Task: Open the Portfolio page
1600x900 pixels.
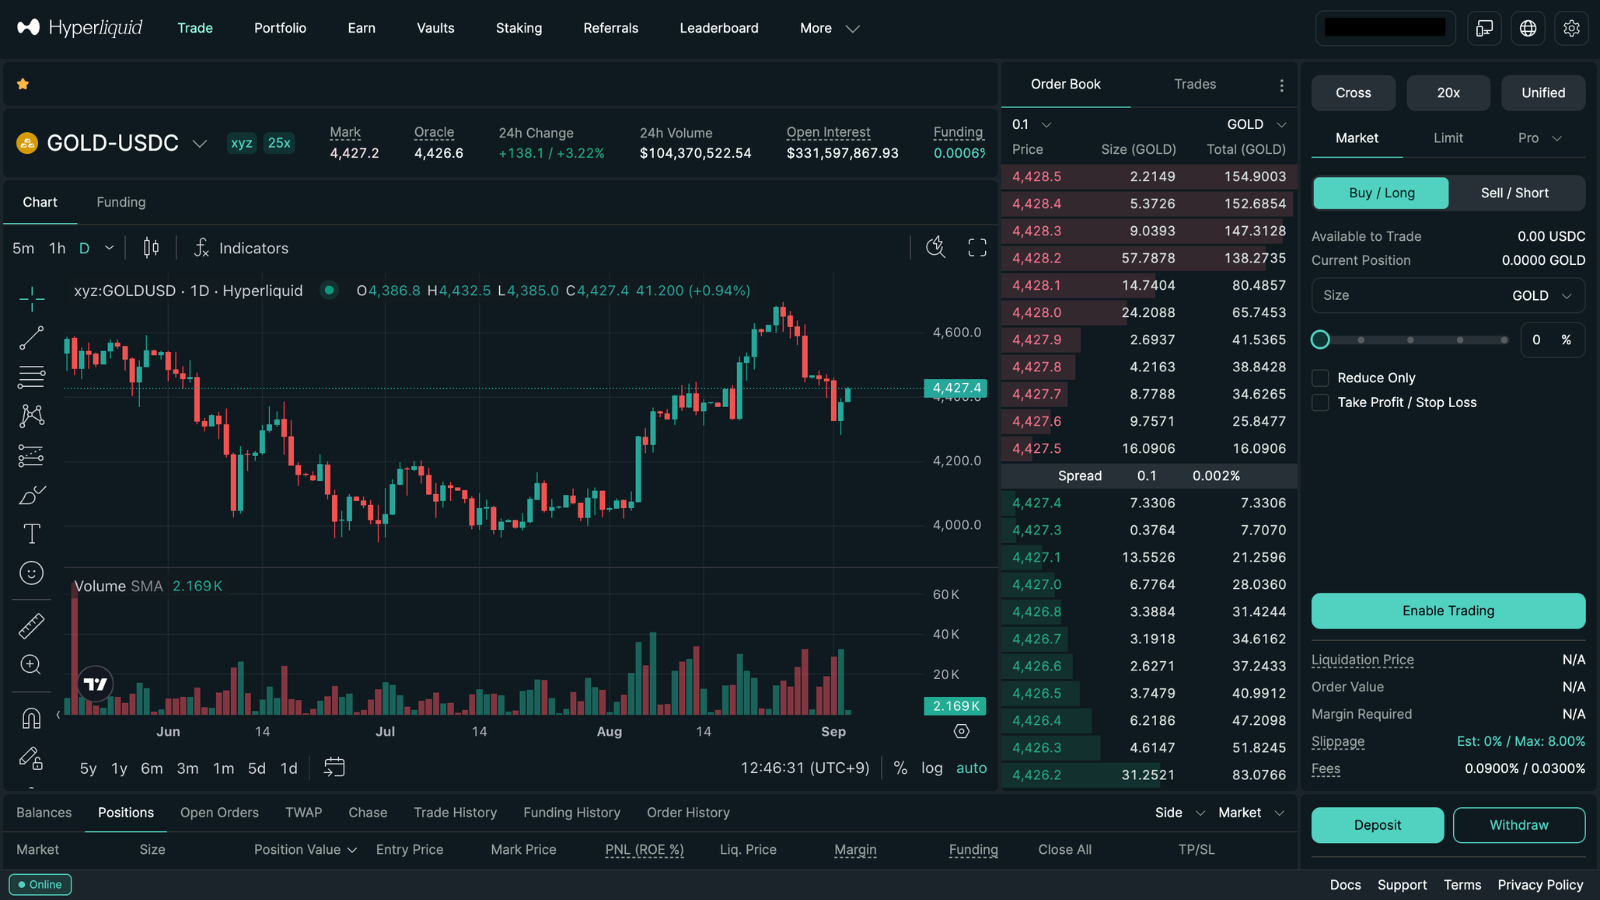Action: click(x=280, y=28)
